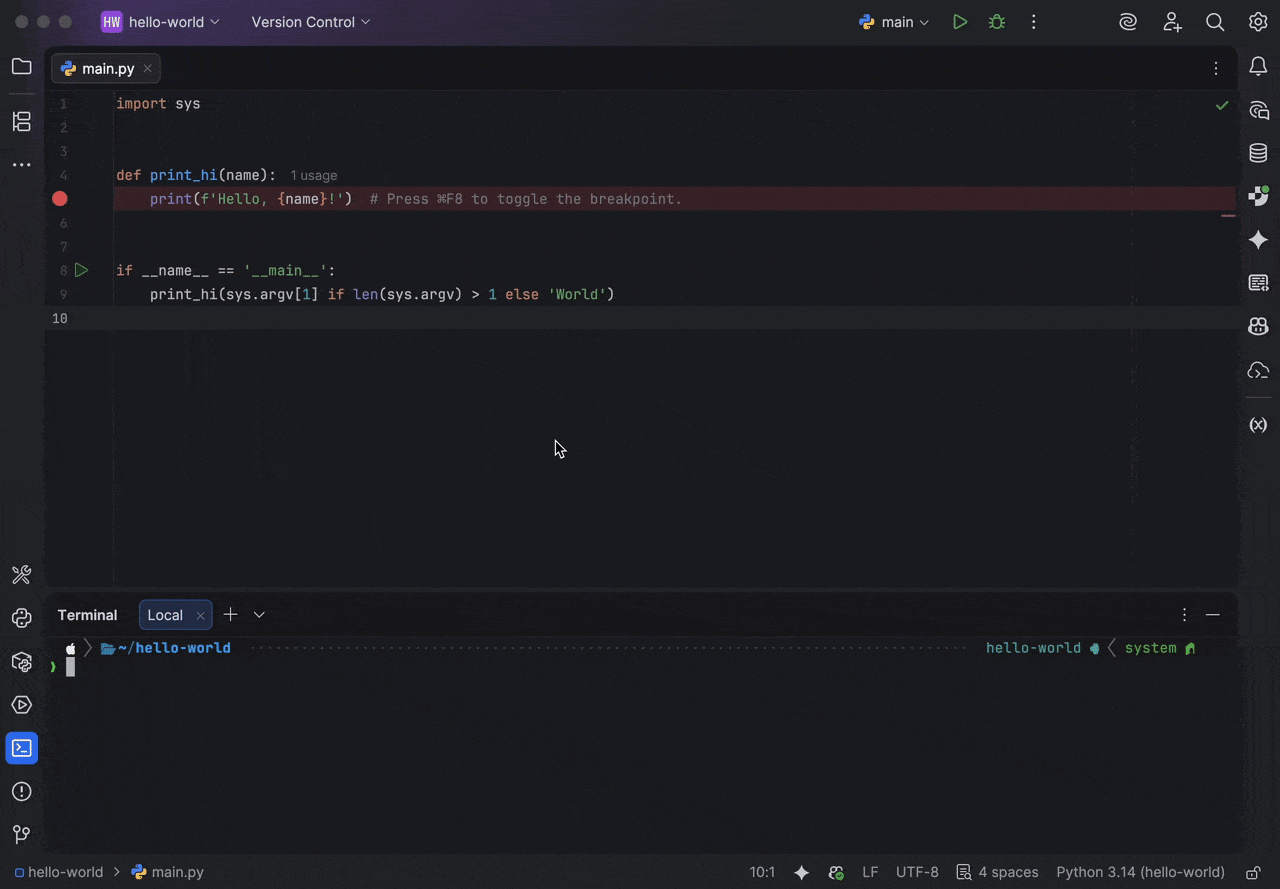The height and width of the screenshot is (889, 1280).
Task: Open the UTF-8 encoding selector
Action: (x=917, y=872)
